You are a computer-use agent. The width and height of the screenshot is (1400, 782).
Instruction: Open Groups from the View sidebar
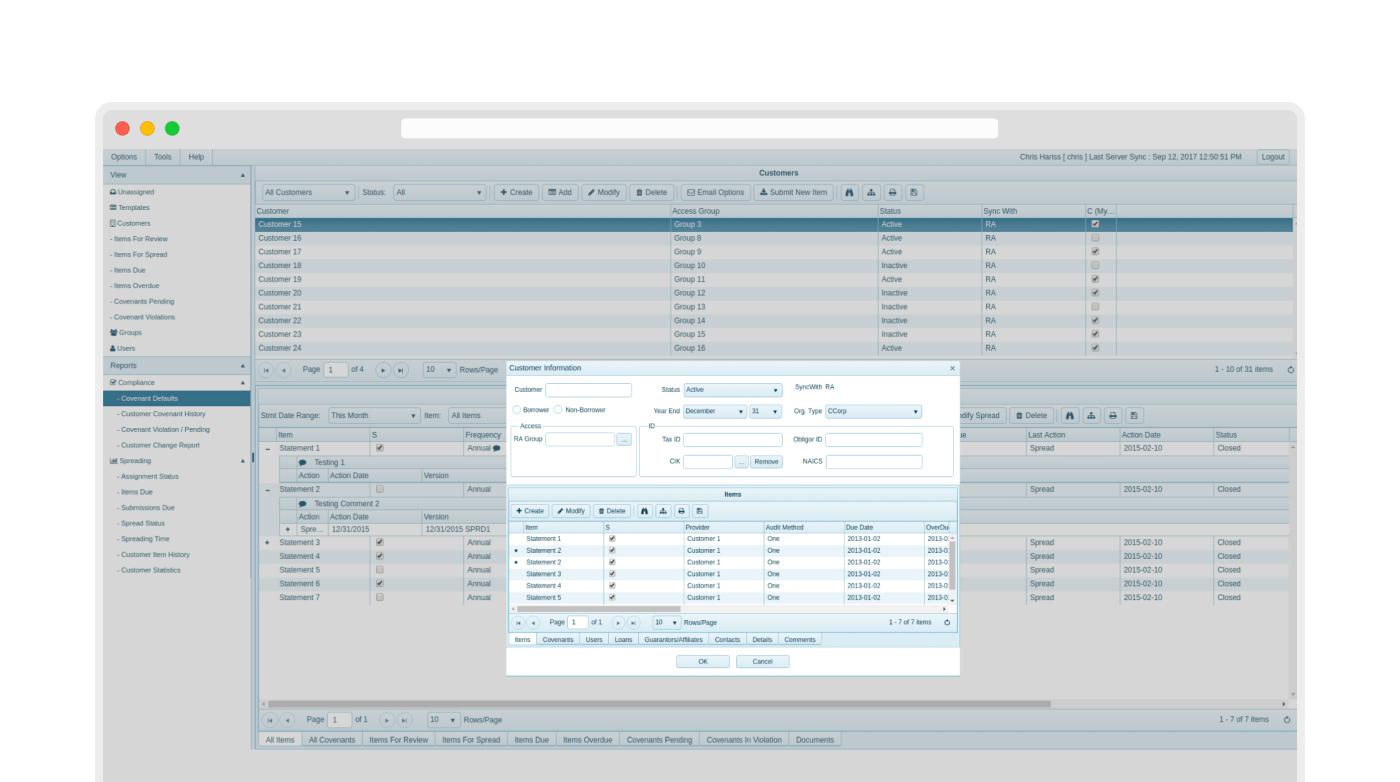130,332
